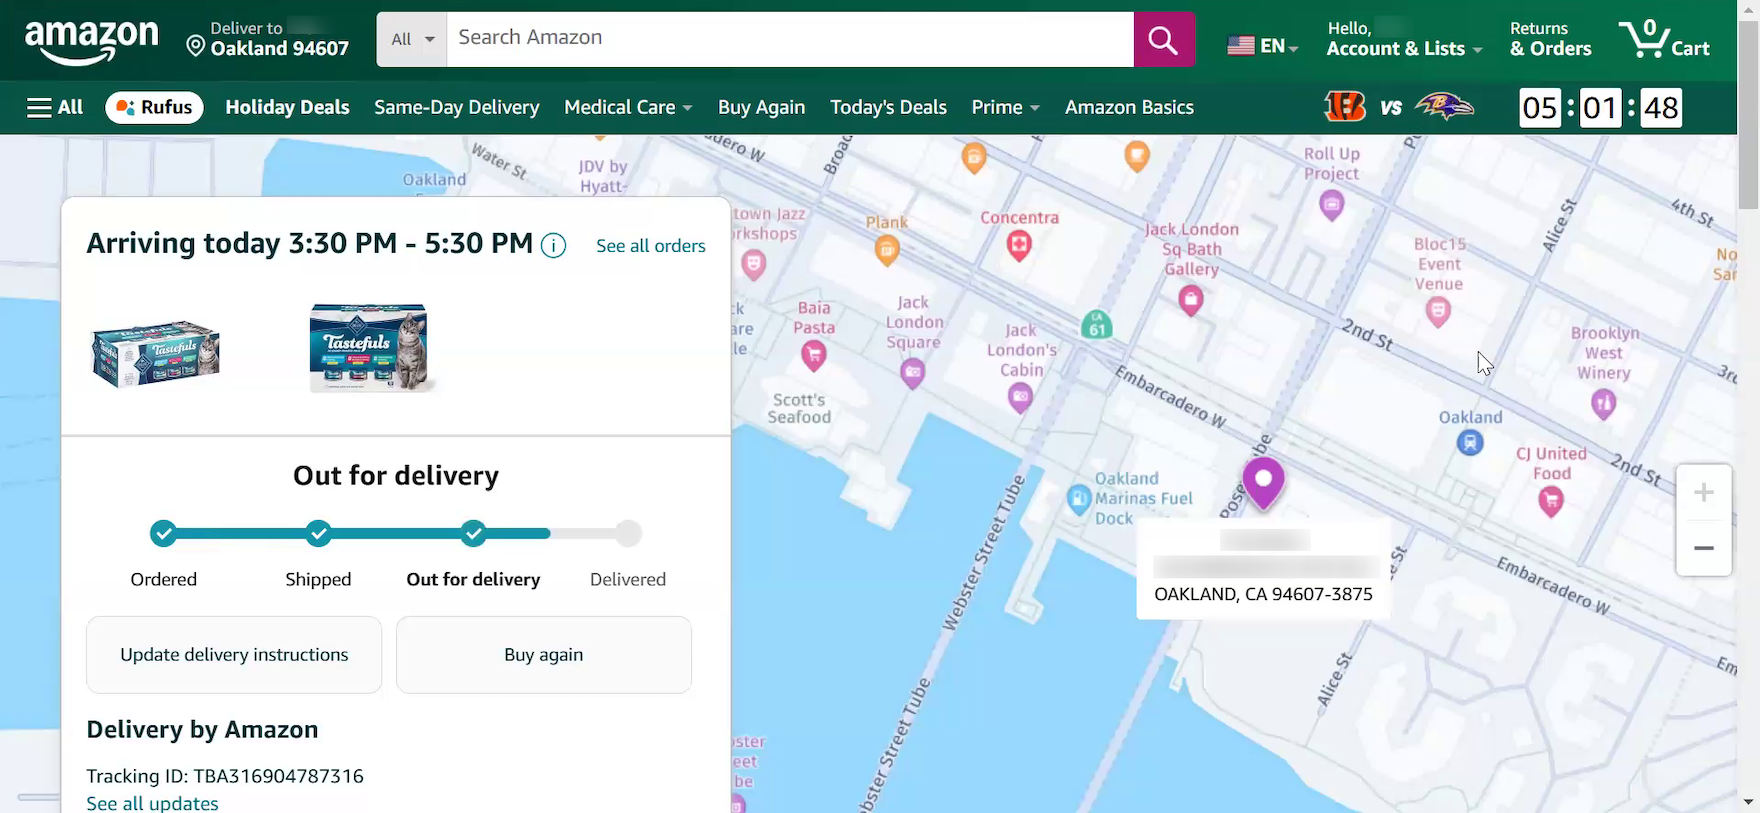Open the second Tastefuls cat food thumbnail
The height and width of the screenshot is (813, 1760).
371,348
